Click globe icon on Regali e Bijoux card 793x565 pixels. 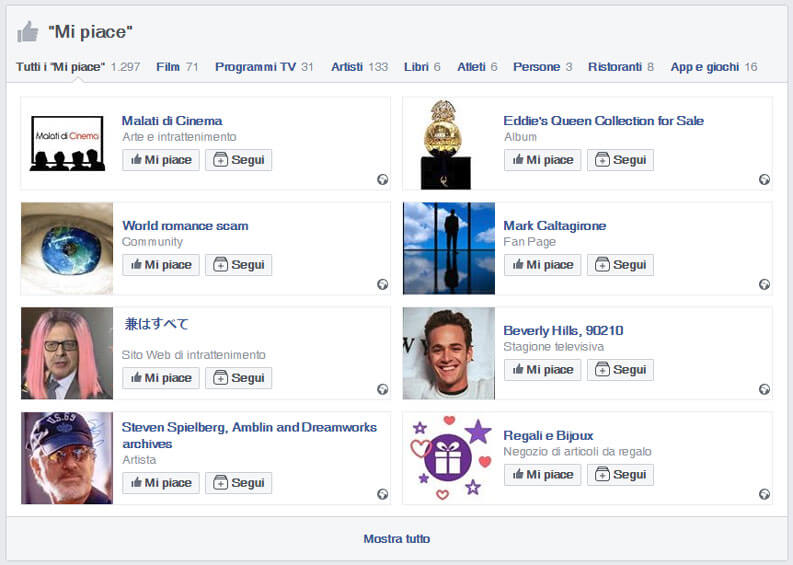[x=764, y=494]
